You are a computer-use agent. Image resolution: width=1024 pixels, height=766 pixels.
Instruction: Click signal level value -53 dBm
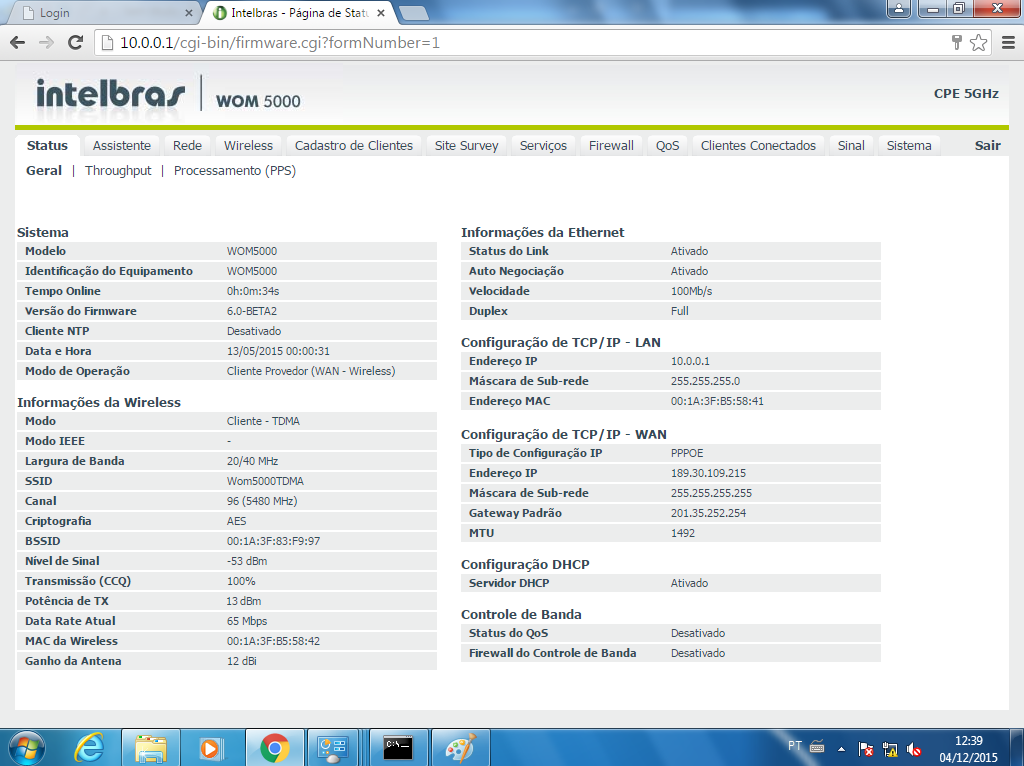point(247,561)
